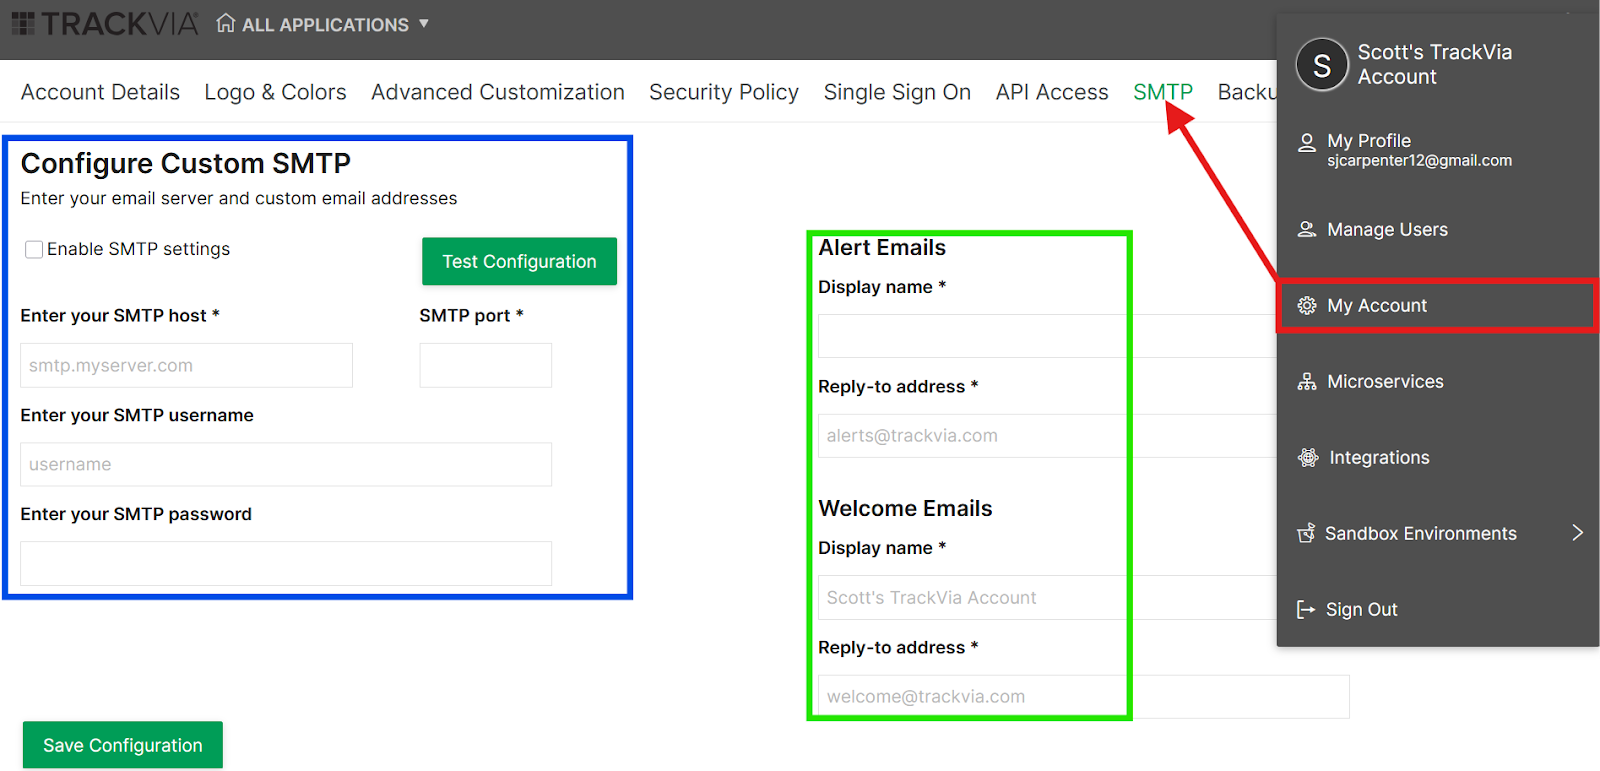This screenshot has width=1600, height=771.
Task: Expand the Sandbox Environments submenu chevron
Action: click(1577, 533)
